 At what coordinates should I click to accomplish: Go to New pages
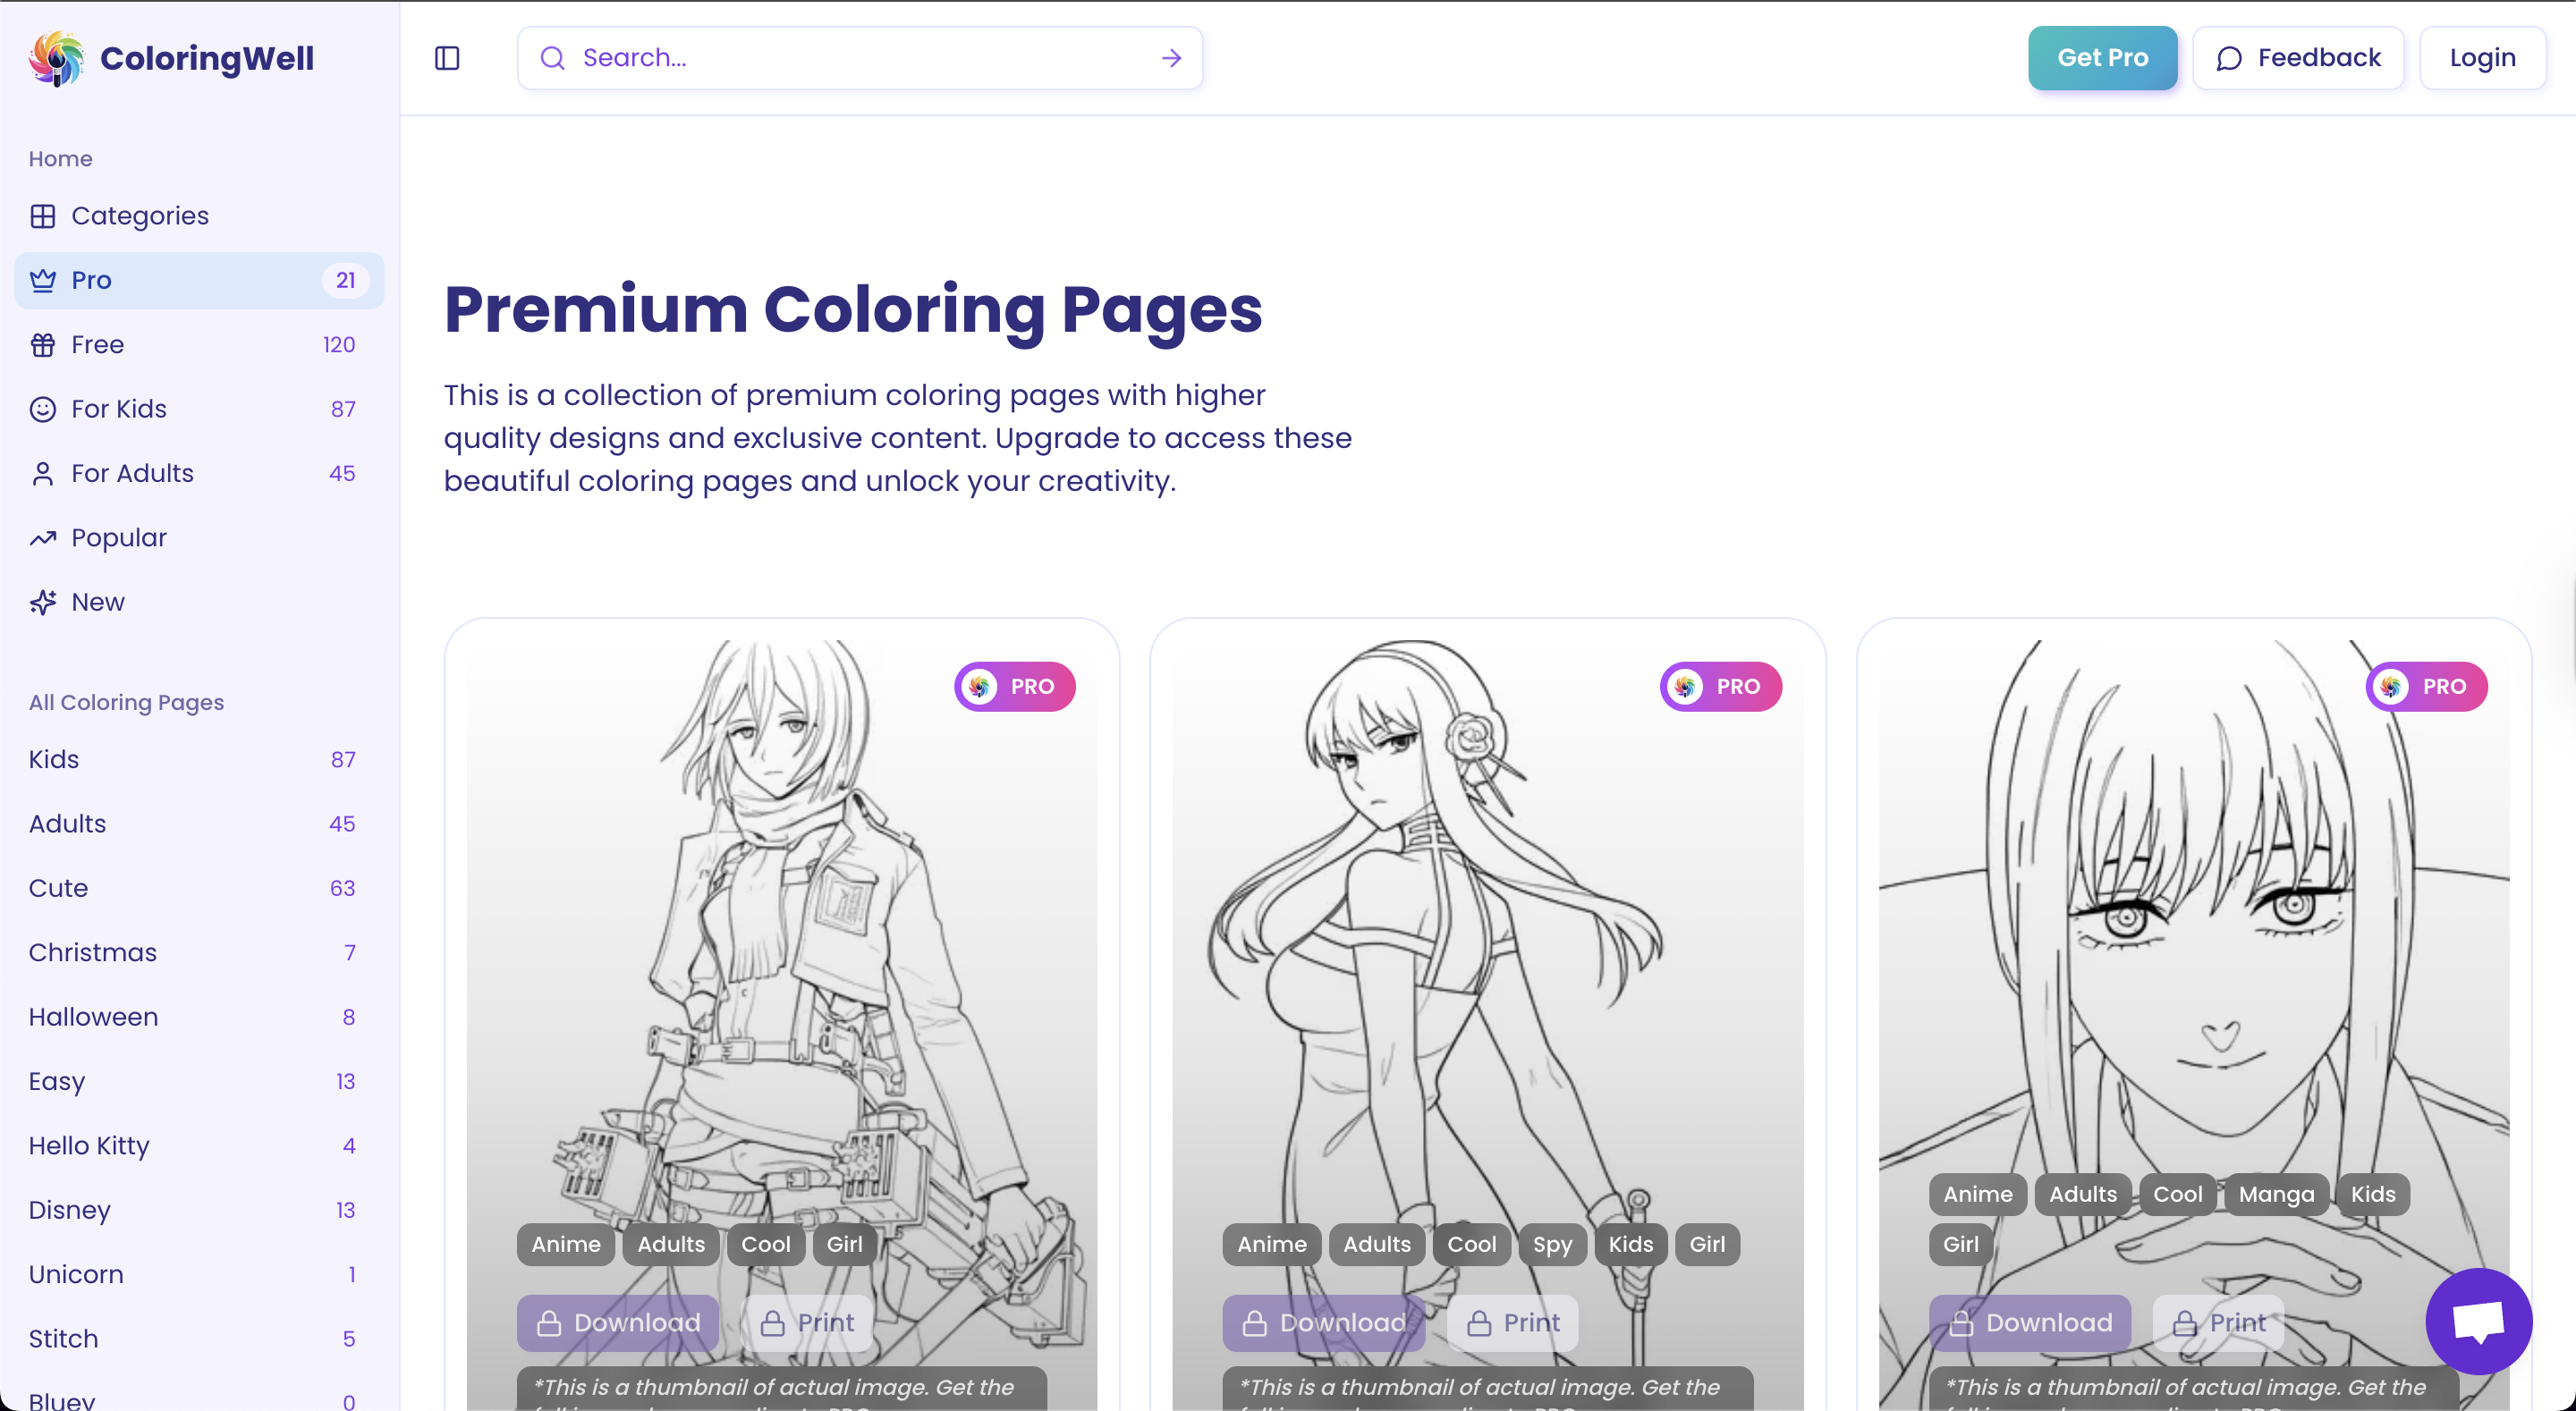click(199, 602)
